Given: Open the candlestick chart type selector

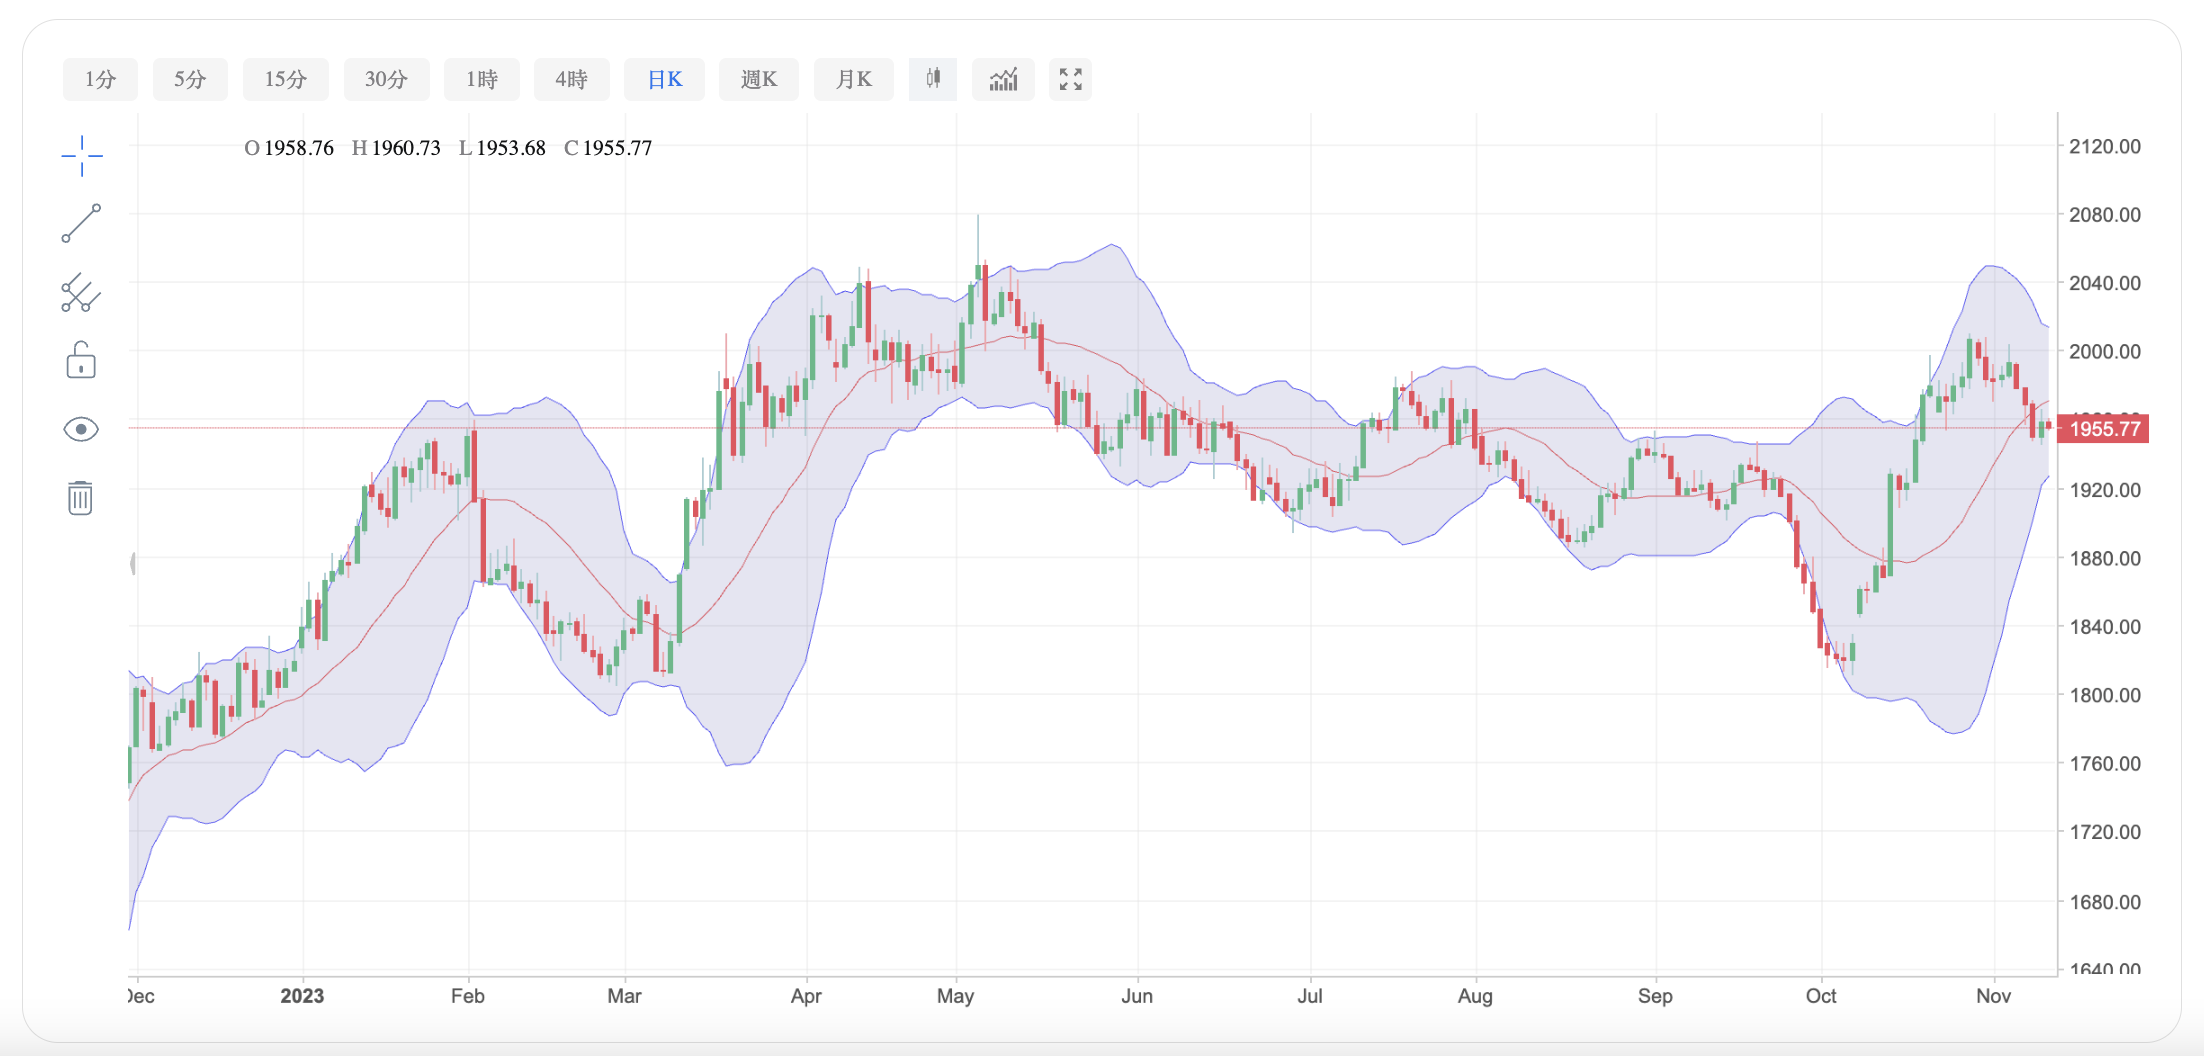Looking at the screenshot, I should (932, 79).
